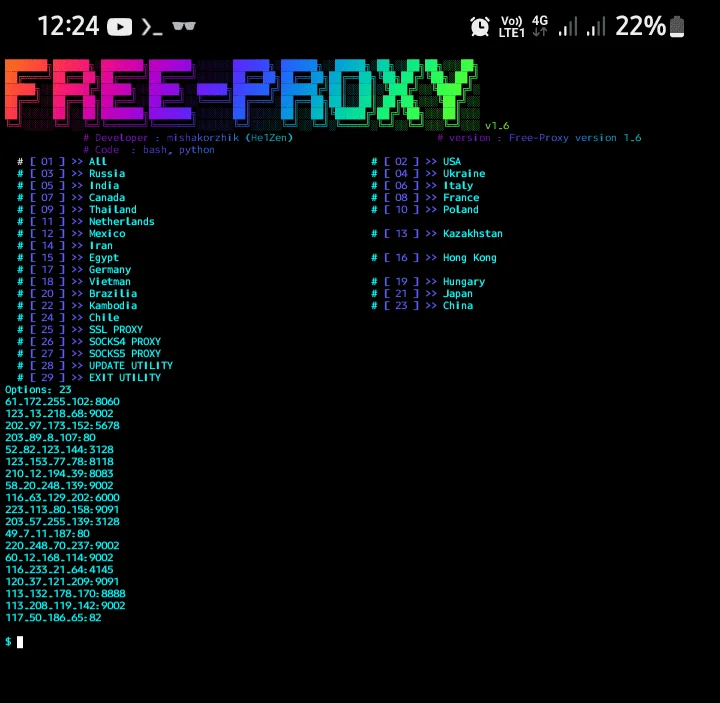Viewport: 720px width, 703px height.
Task: Select menu option 03 Russia
Action: point(71,174)
